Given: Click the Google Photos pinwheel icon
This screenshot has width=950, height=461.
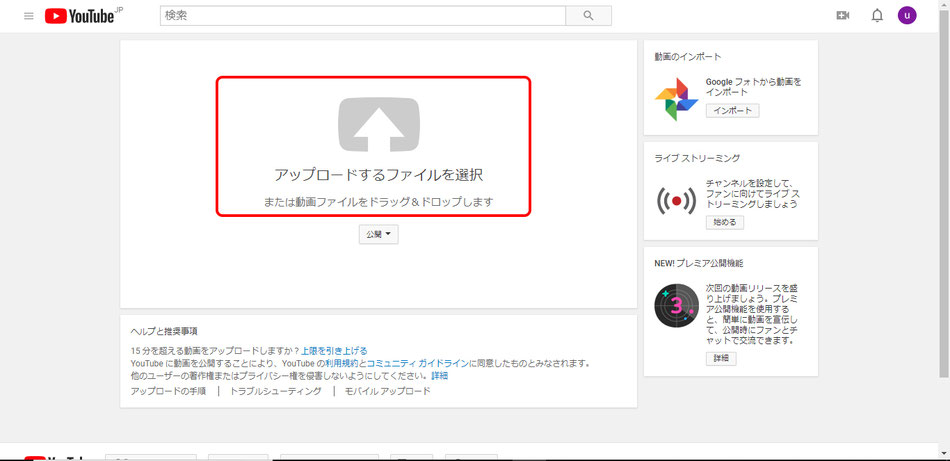Looking at the screenshot, I should [676, 99].
